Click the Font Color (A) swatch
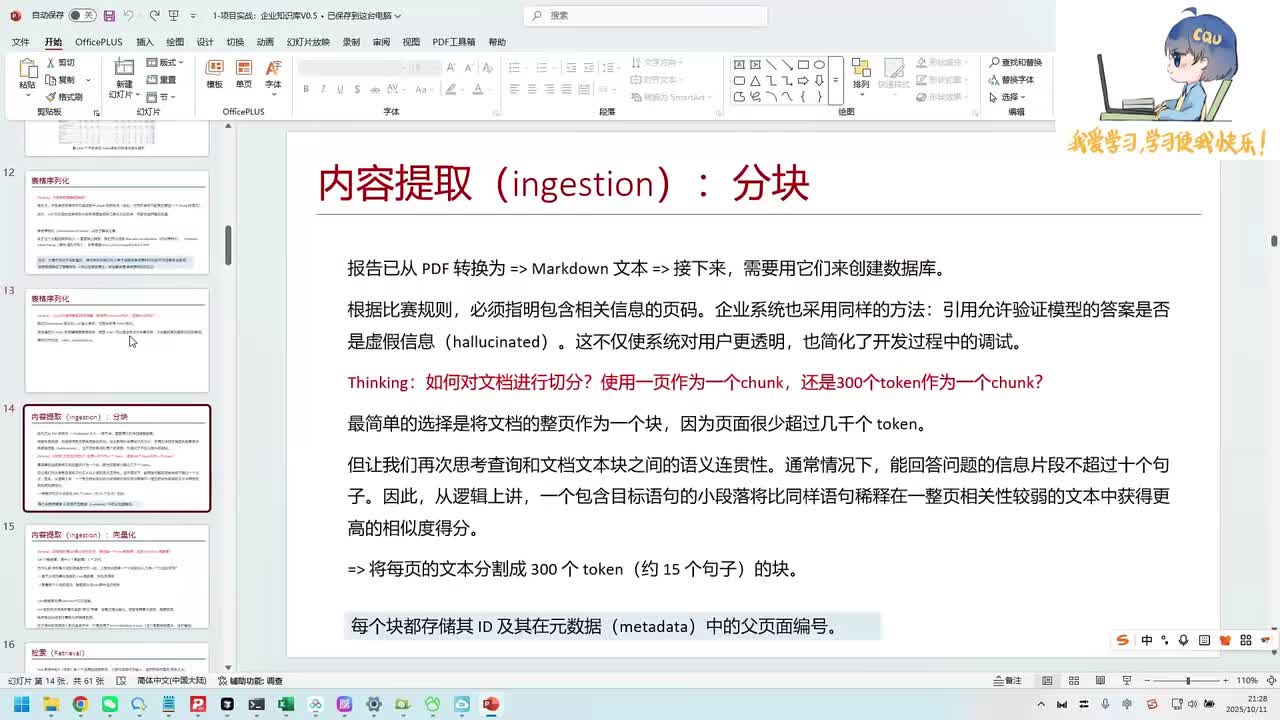 [x=477, y=89]
